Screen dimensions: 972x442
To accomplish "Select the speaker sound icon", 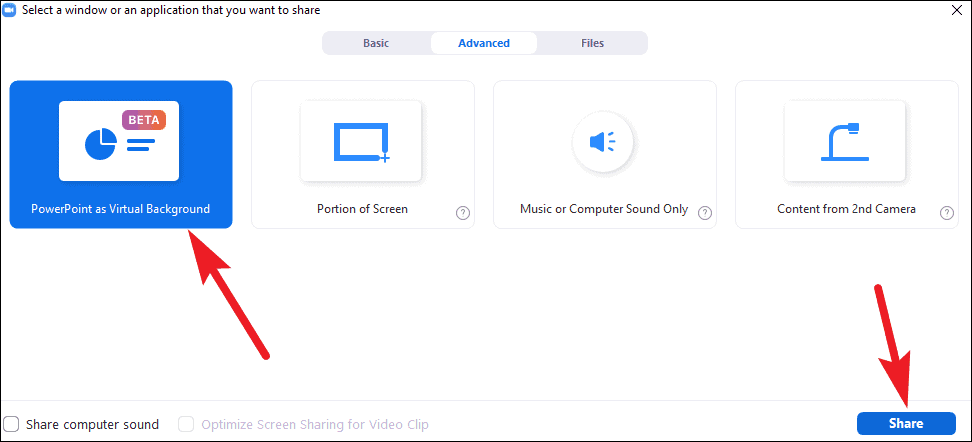I will tap(603, 143).
